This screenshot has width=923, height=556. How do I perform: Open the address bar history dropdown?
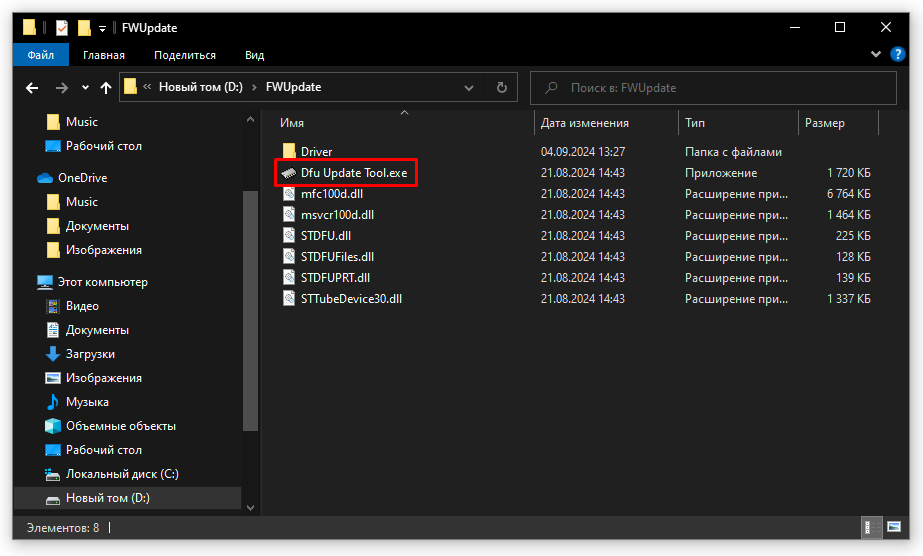(x=470, y=88)
